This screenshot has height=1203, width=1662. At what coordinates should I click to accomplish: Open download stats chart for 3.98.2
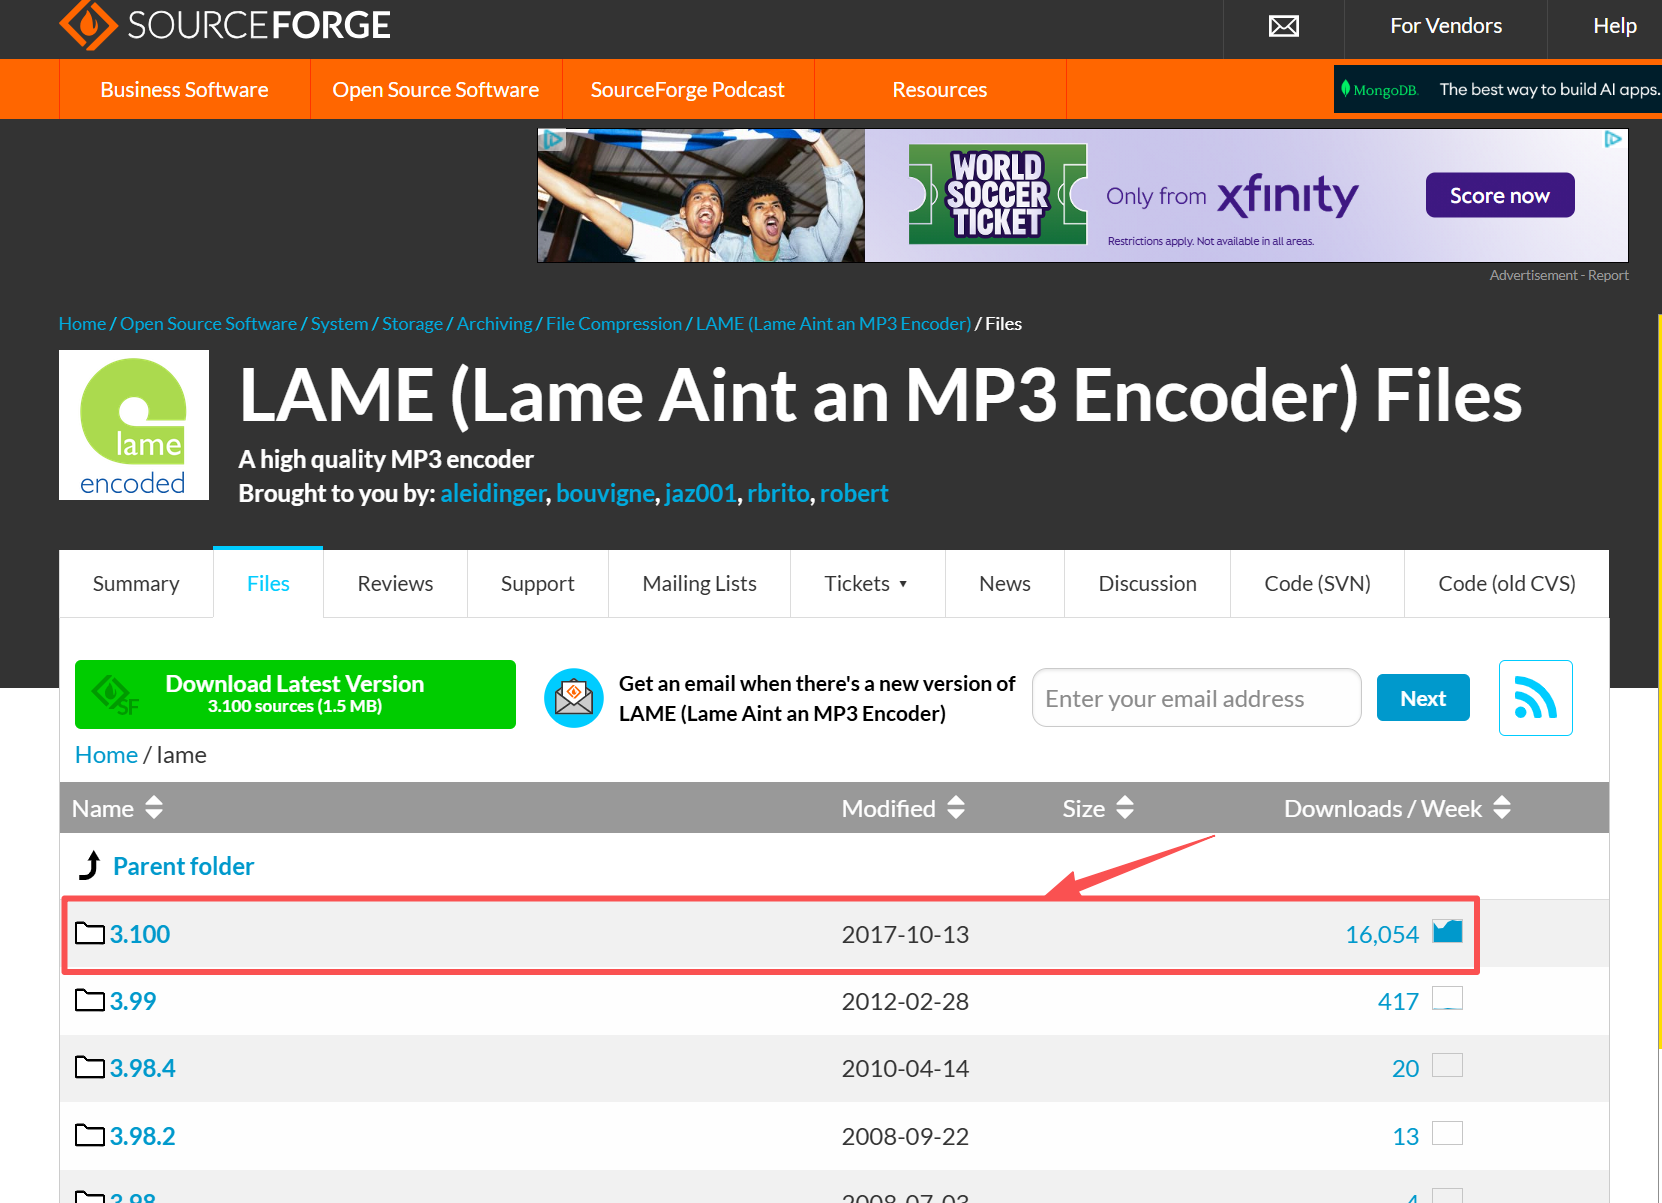(1447, 1133)
